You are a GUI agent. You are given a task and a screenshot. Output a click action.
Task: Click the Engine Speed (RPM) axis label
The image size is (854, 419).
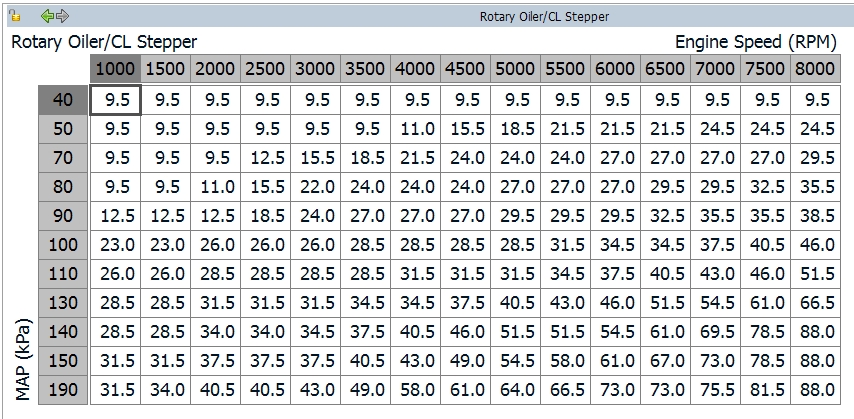coord(755,42)
